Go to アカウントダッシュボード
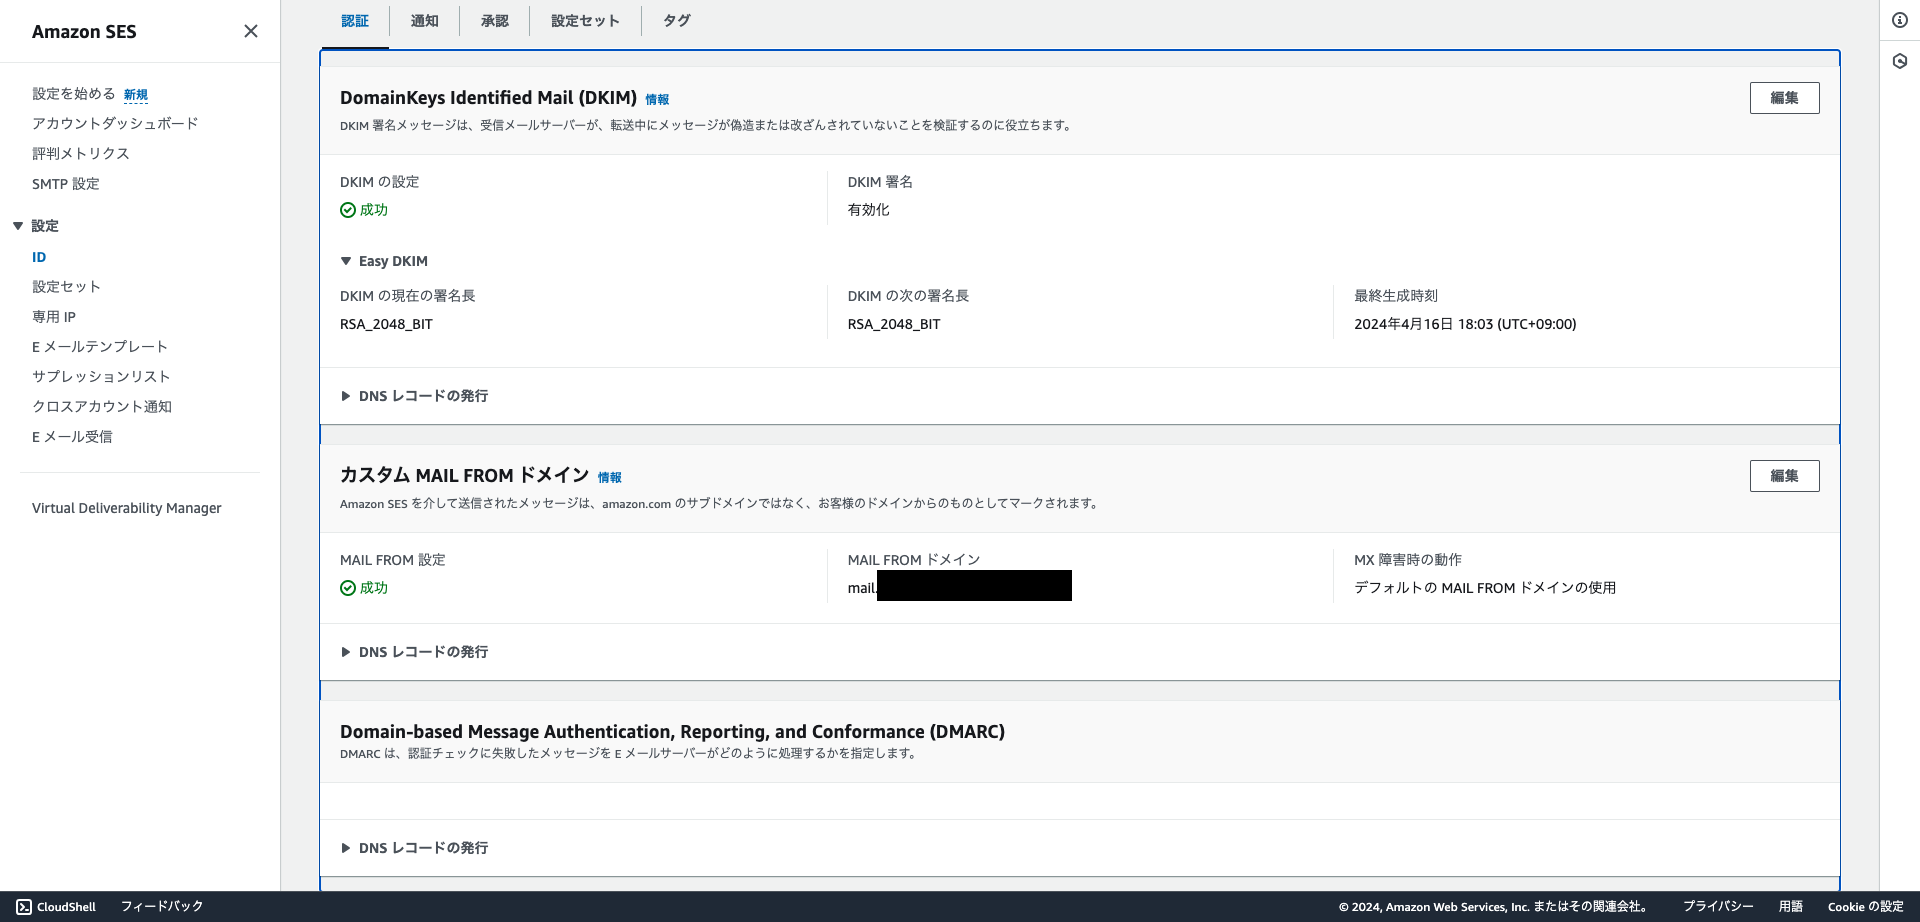This screenshot has height=922, width=1920. [115, 124]
